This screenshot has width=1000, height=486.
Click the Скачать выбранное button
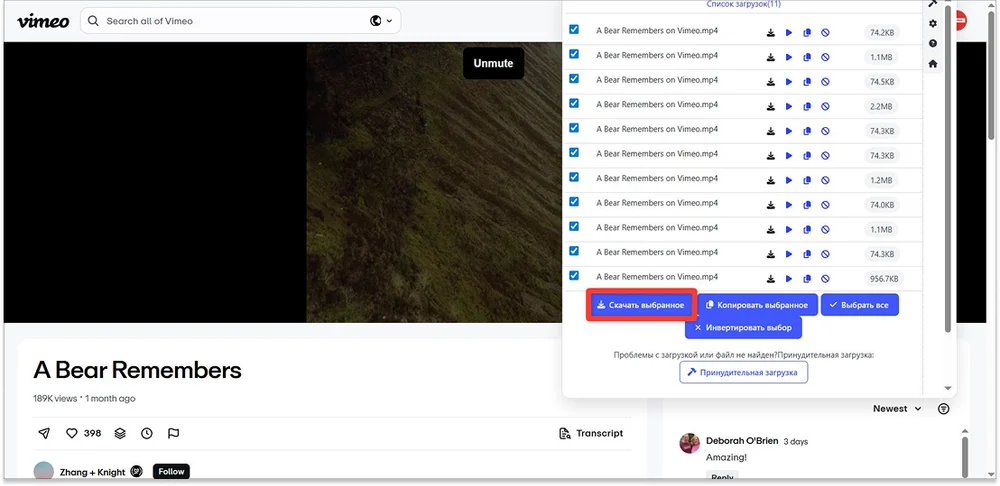(x=640, y=305)
